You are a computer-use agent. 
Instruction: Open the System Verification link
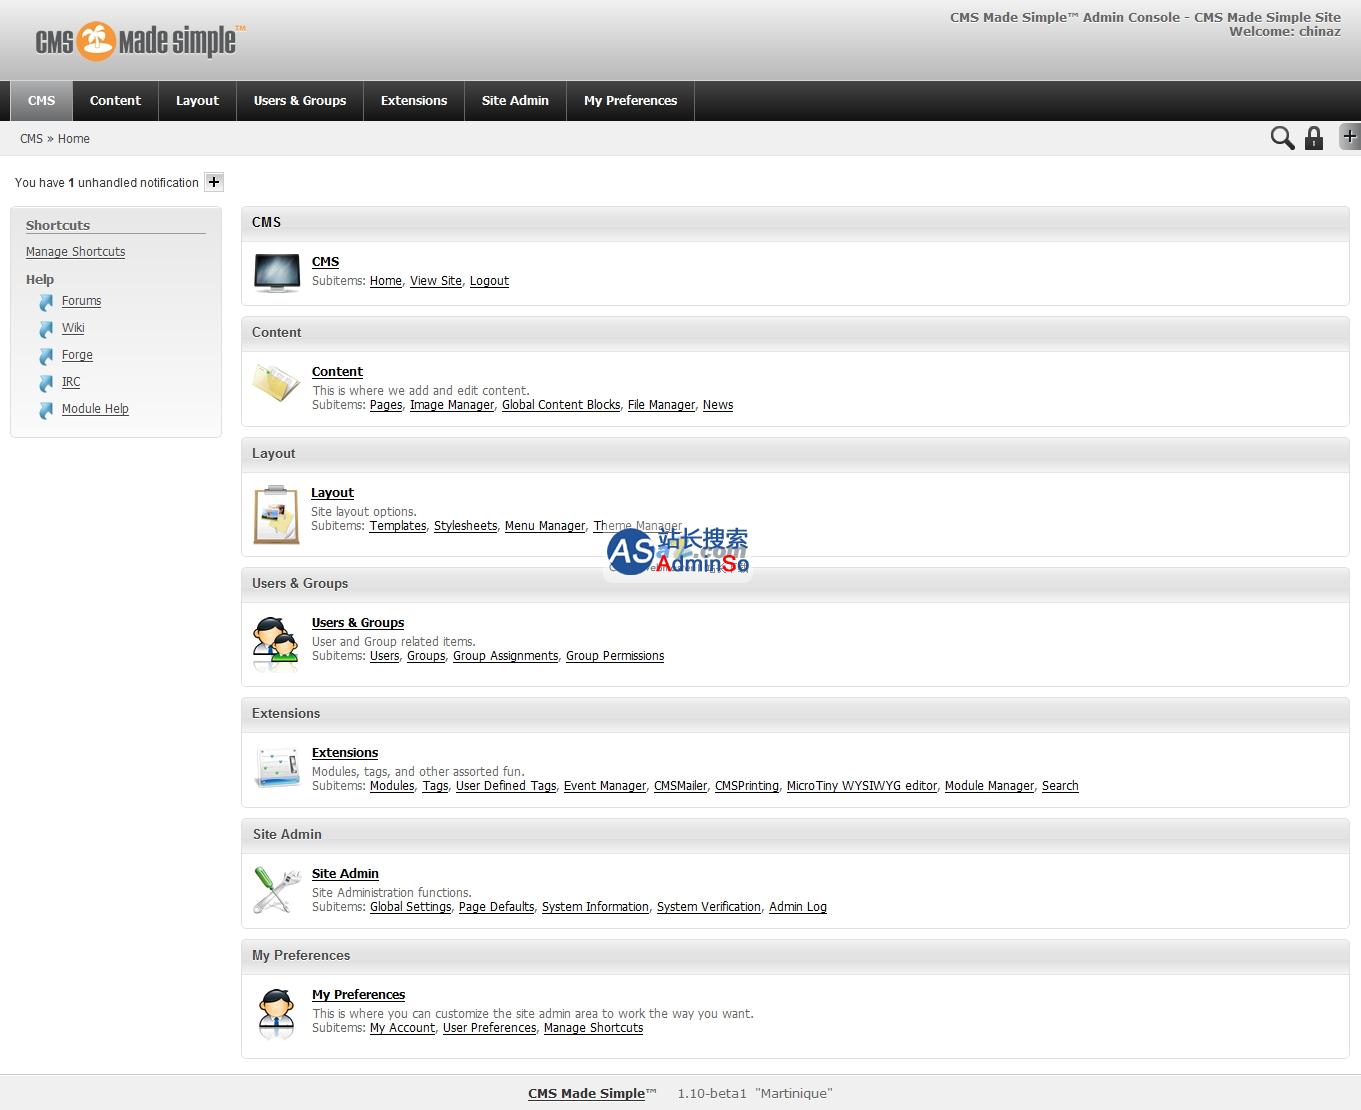(x=709, y=907)
